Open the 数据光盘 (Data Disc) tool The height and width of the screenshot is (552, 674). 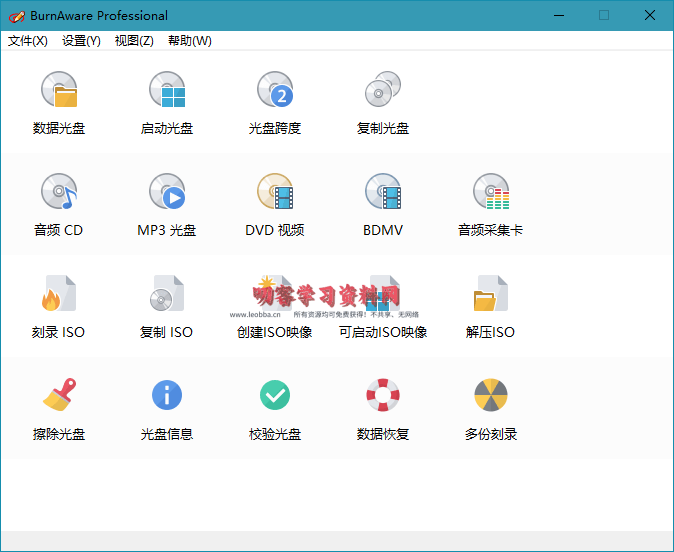coord(59,91)
